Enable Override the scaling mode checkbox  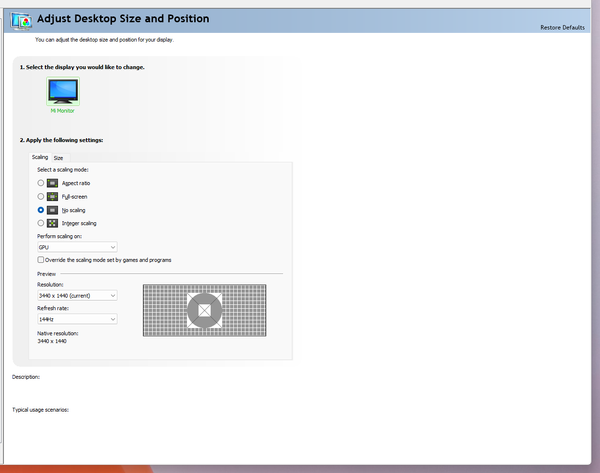click(40, 259)
